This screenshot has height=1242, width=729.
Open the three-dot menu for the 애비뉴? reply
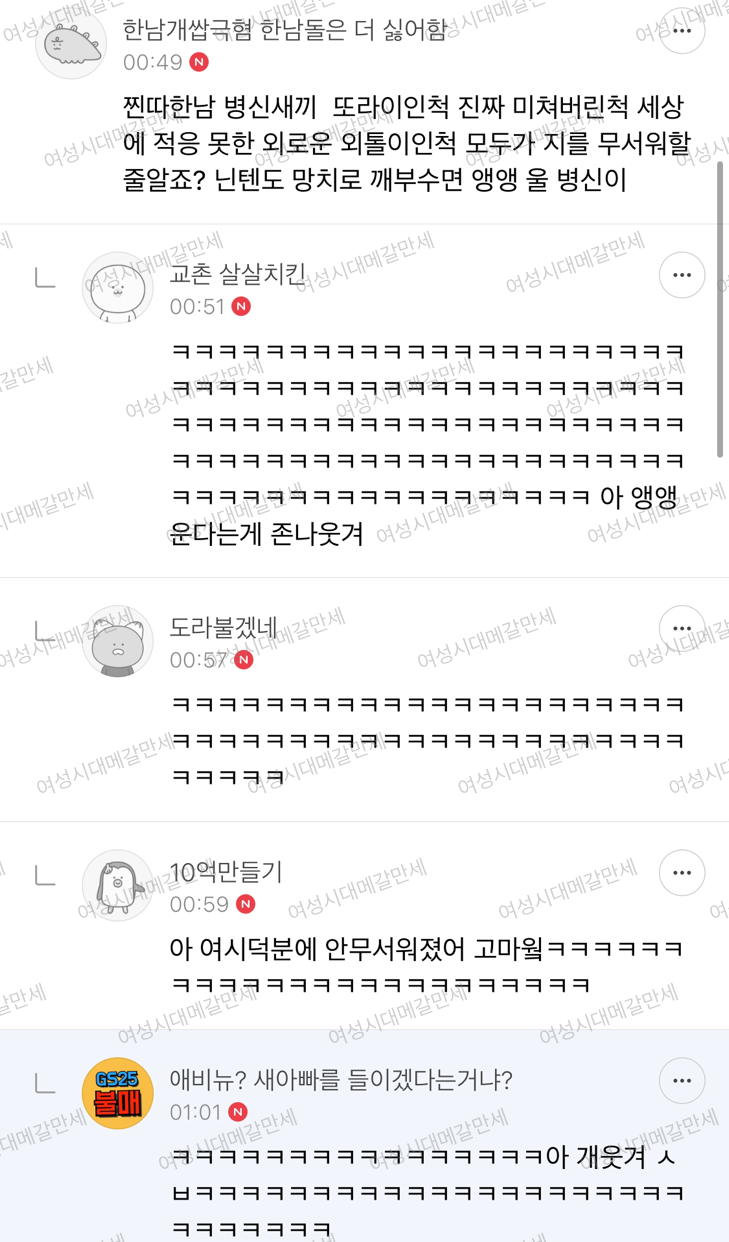[682, 1081]
